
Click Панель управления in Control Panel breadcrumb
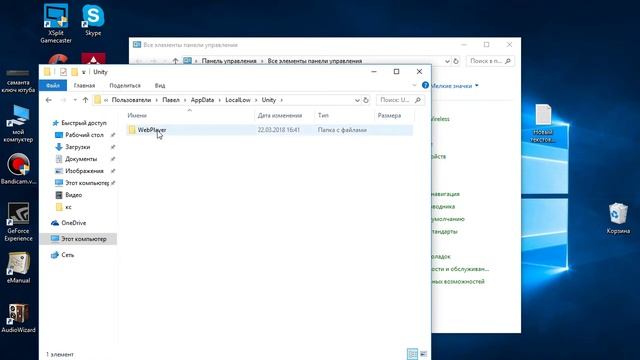229,61
